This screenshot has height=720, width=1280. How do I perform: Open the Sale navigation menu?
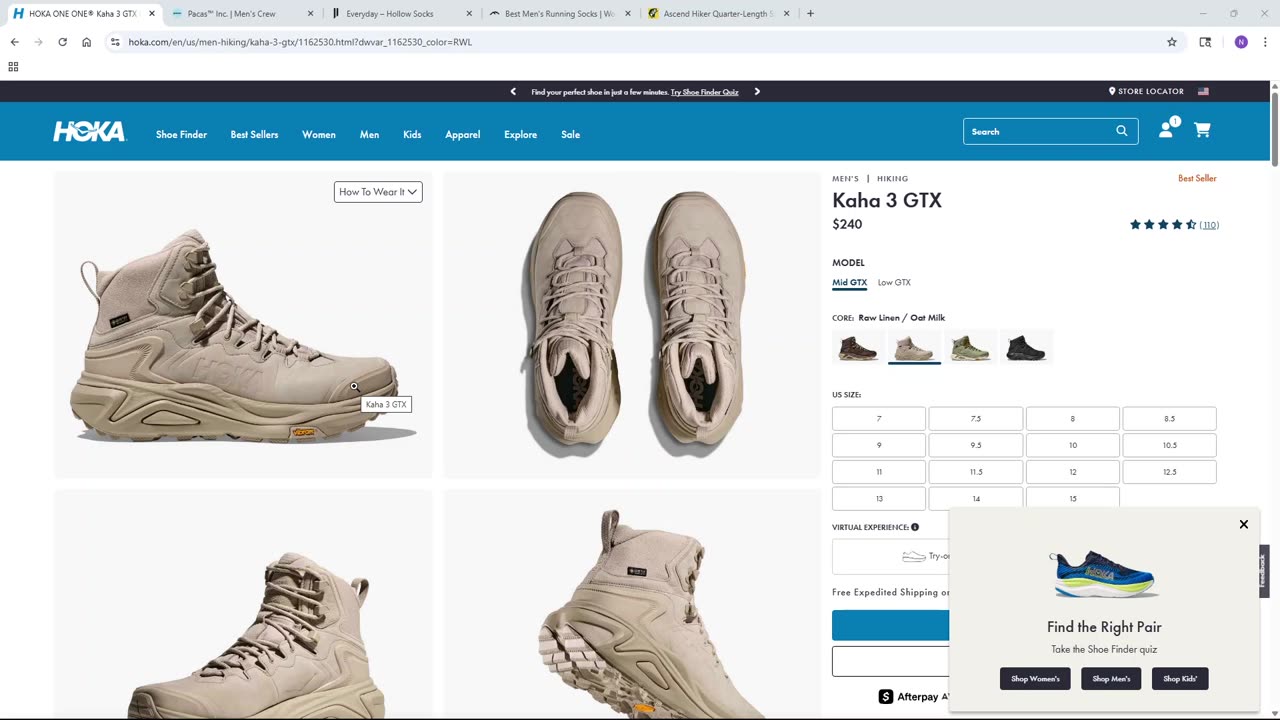[x=570, y=134]
